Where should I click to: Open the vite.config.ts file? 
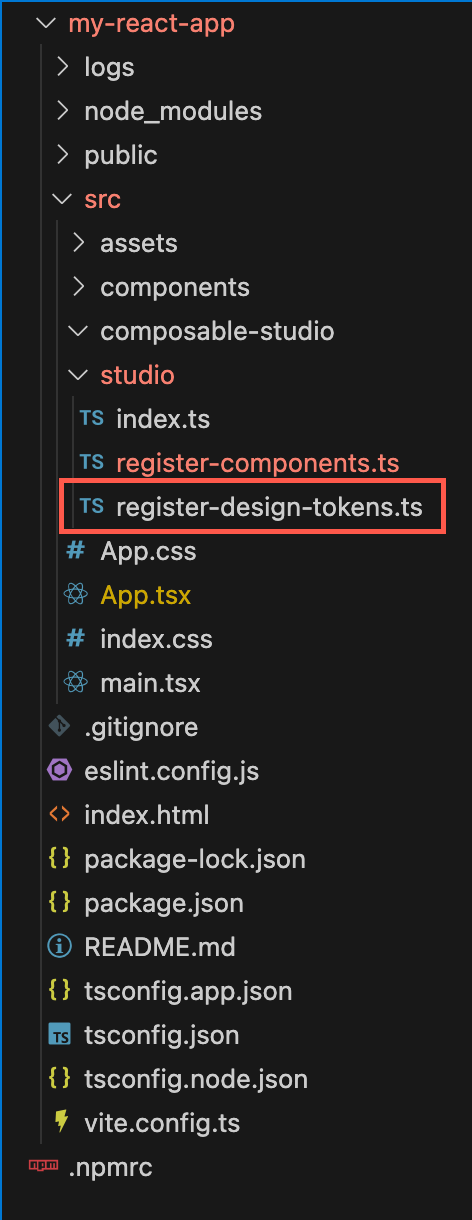162,1124
